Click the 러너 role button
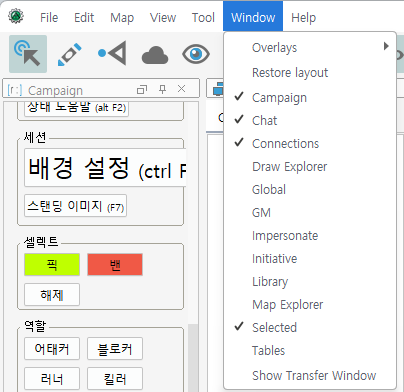404x392 pixels. click(x=52, y=379)
